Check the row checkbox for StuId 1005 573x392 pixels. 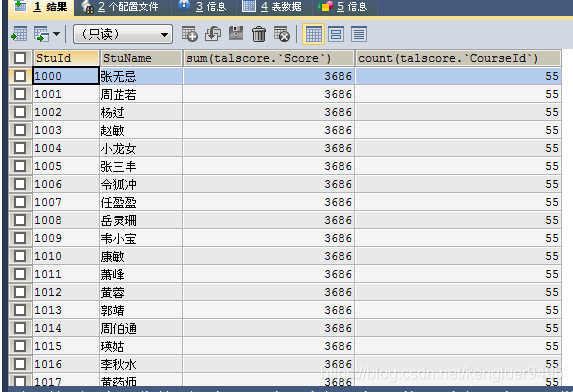point(20,166)
